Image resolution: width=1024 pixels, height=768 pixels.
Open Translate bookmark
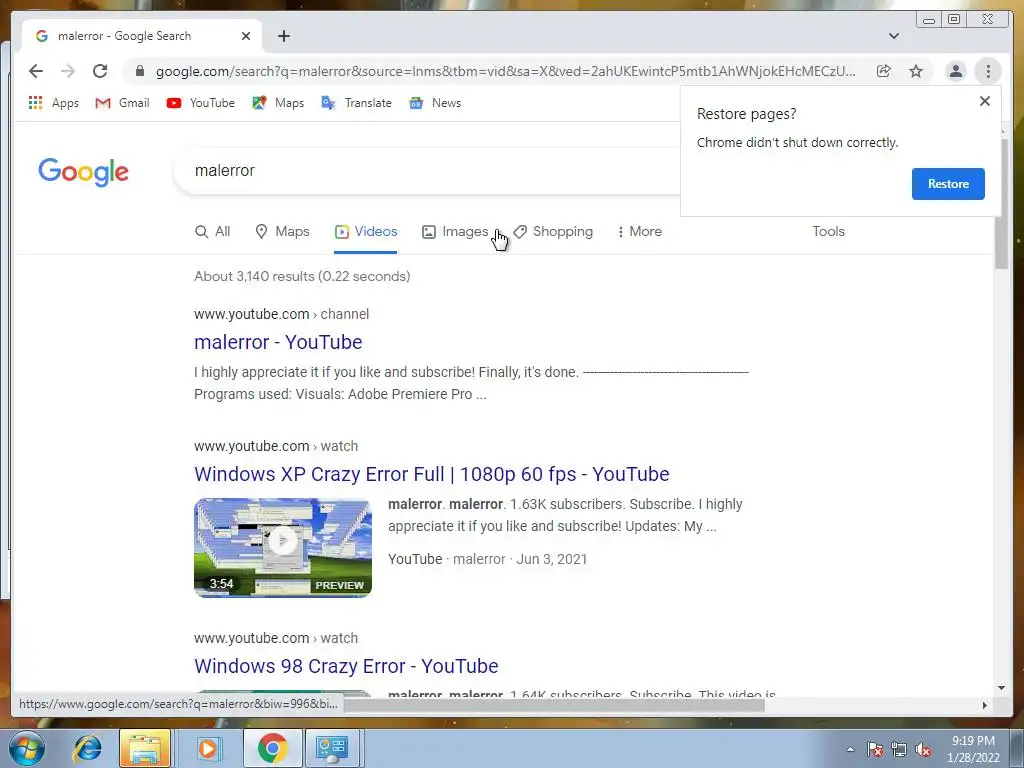click(x=357, y=103)
